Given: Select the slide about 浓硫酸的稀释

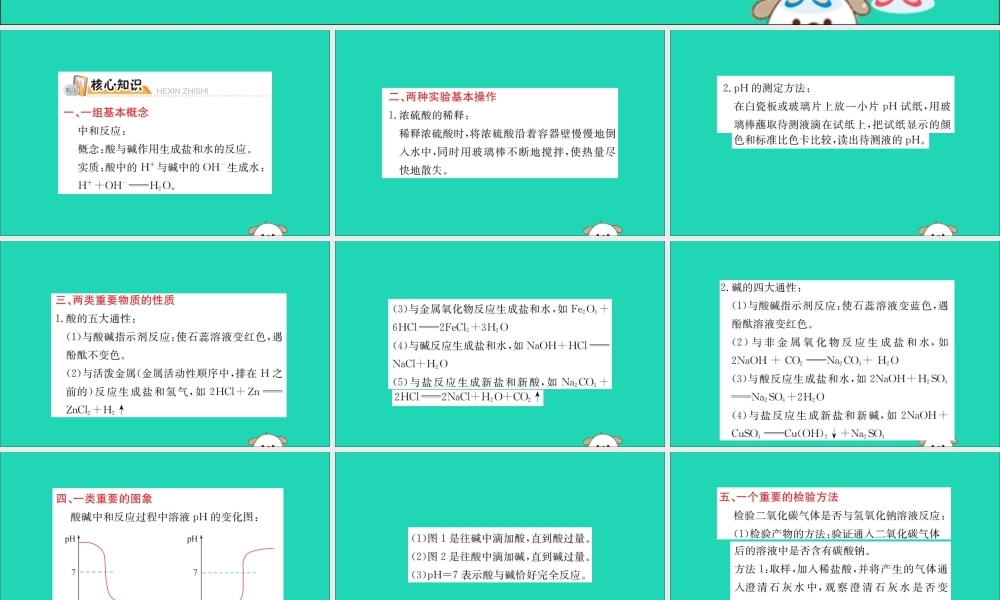Looking at the screenshot, I should pos(500,133).
